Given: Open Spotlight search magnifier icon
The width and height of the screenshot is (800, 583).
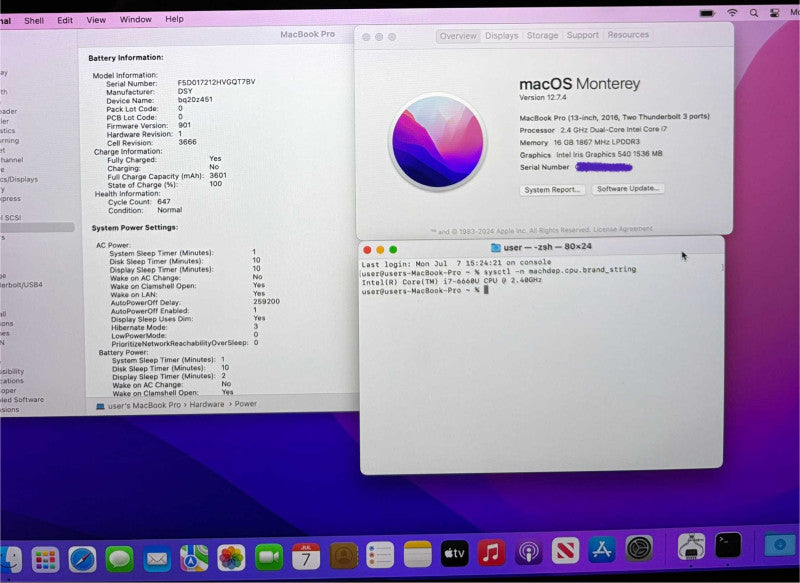Looking at the screenshot, I should click(x=754, y=13).
